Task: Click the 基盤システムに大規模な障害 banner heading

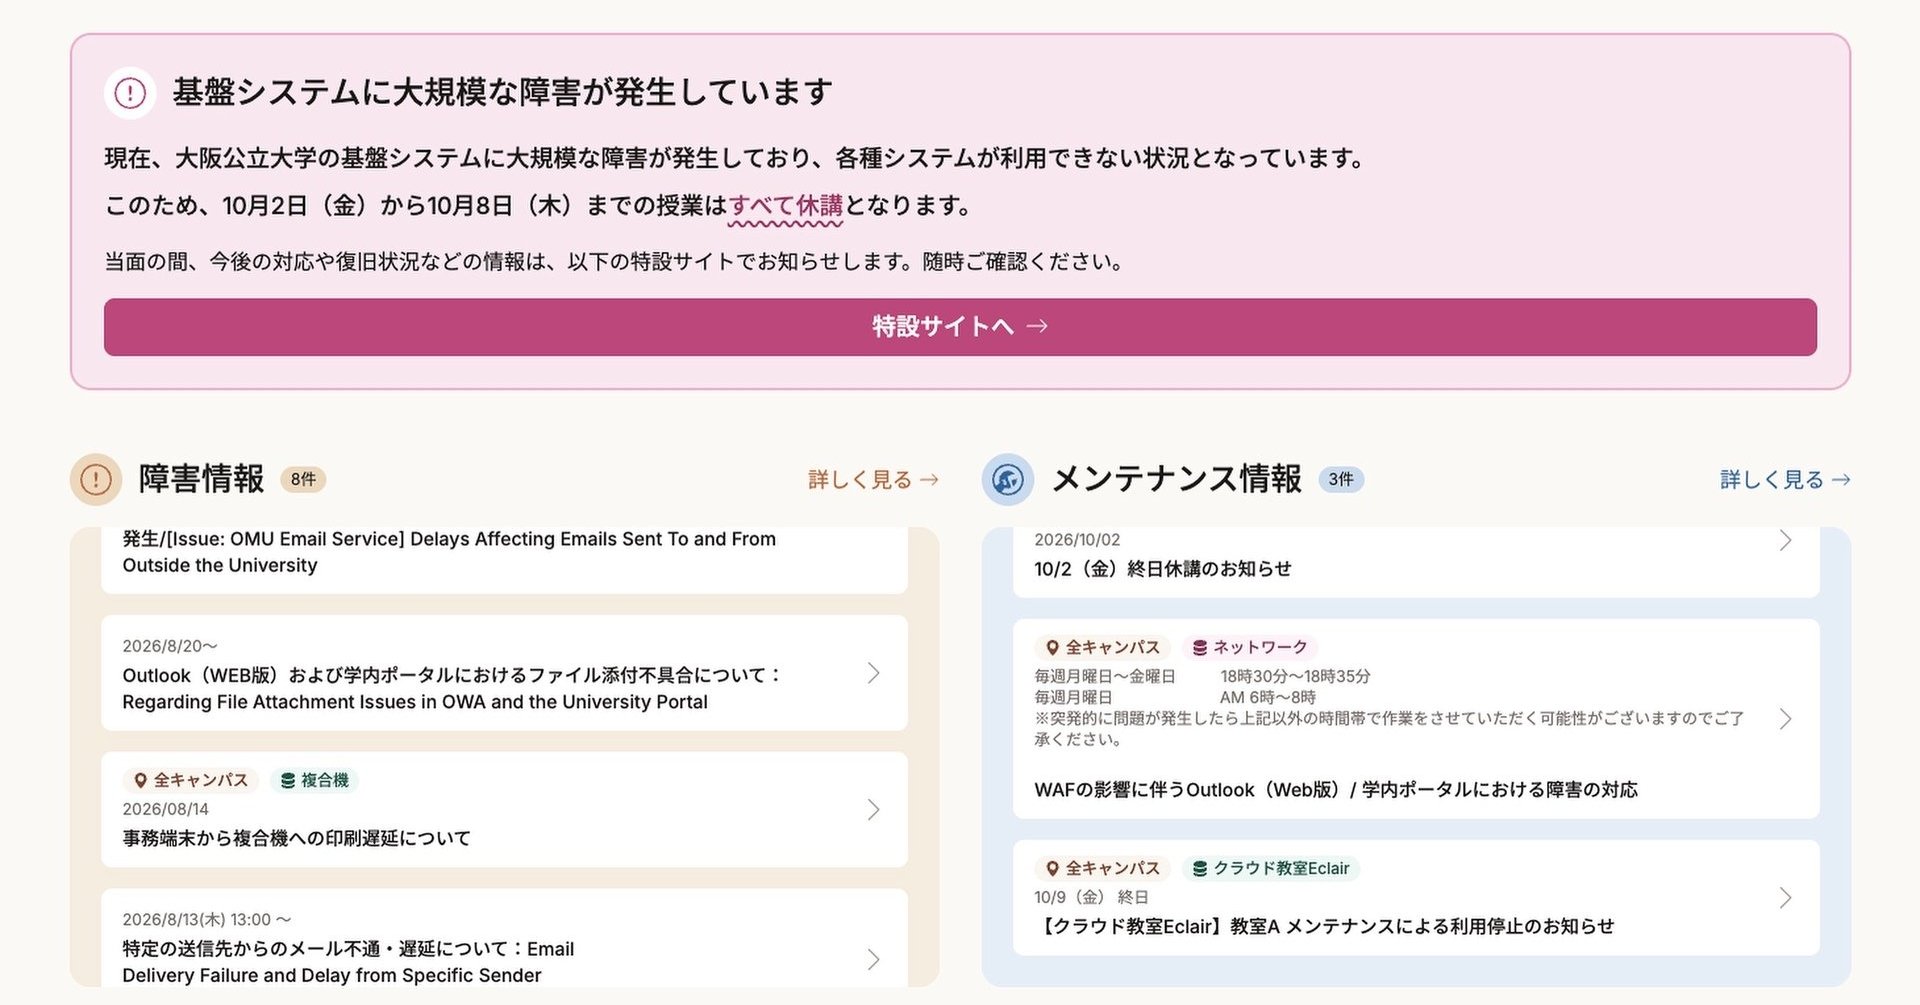Action: click(x=502, y=92)
